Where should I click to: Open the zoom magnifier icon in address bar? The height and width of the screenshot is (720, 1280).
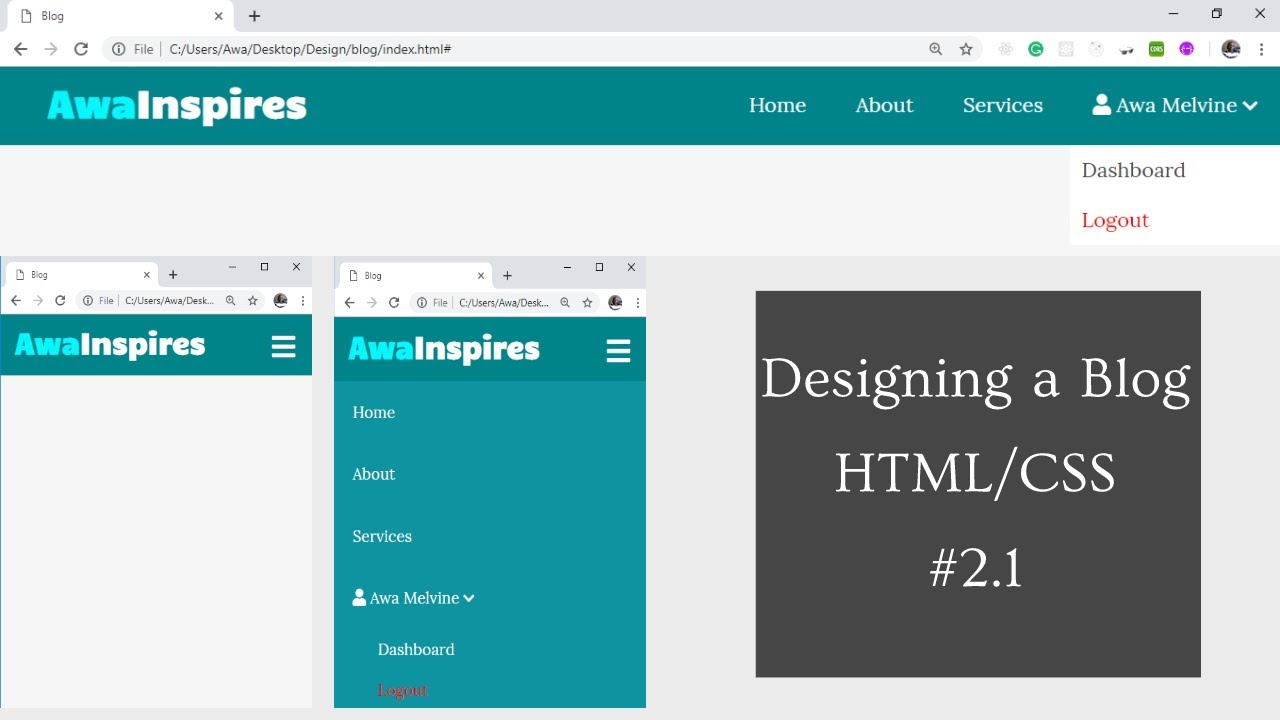pyautogui.click(x=936, y=49)
